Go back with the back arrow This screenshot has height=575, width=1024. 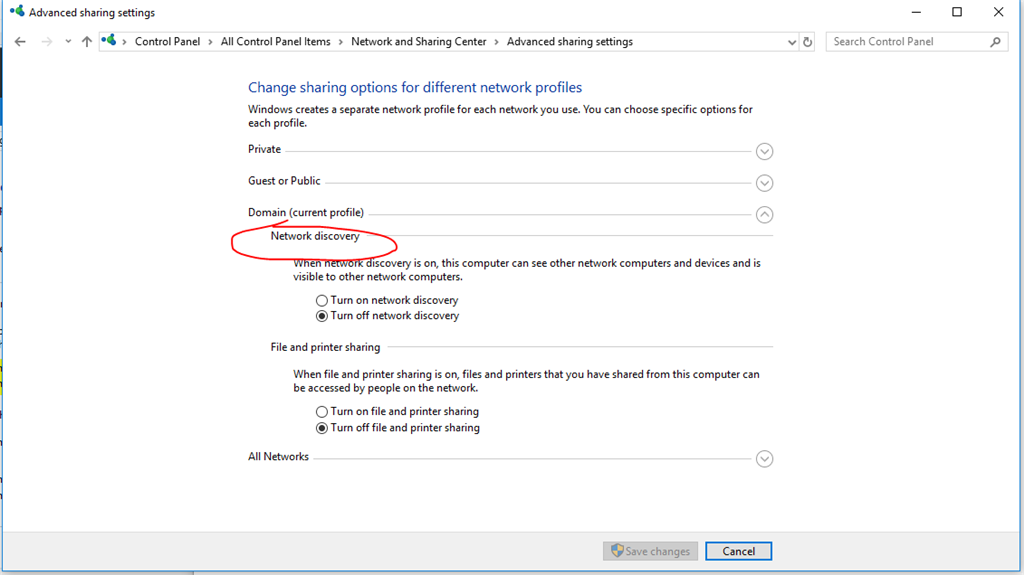click(x=20, y=42)
